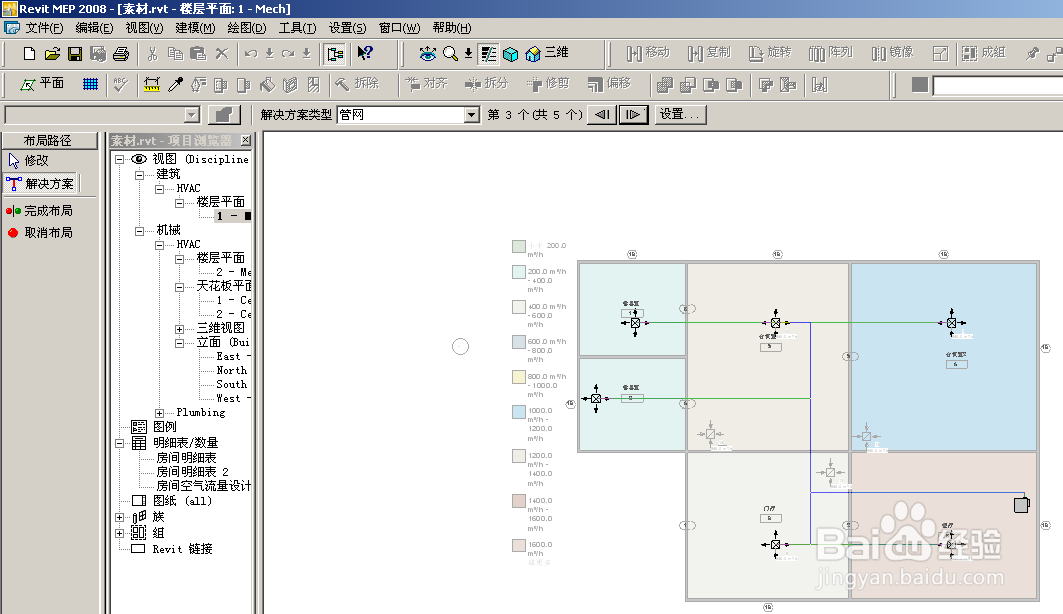Screen dimensions: 1063x614
Task: Open the 帮助(H) menu
Action: 452,28
